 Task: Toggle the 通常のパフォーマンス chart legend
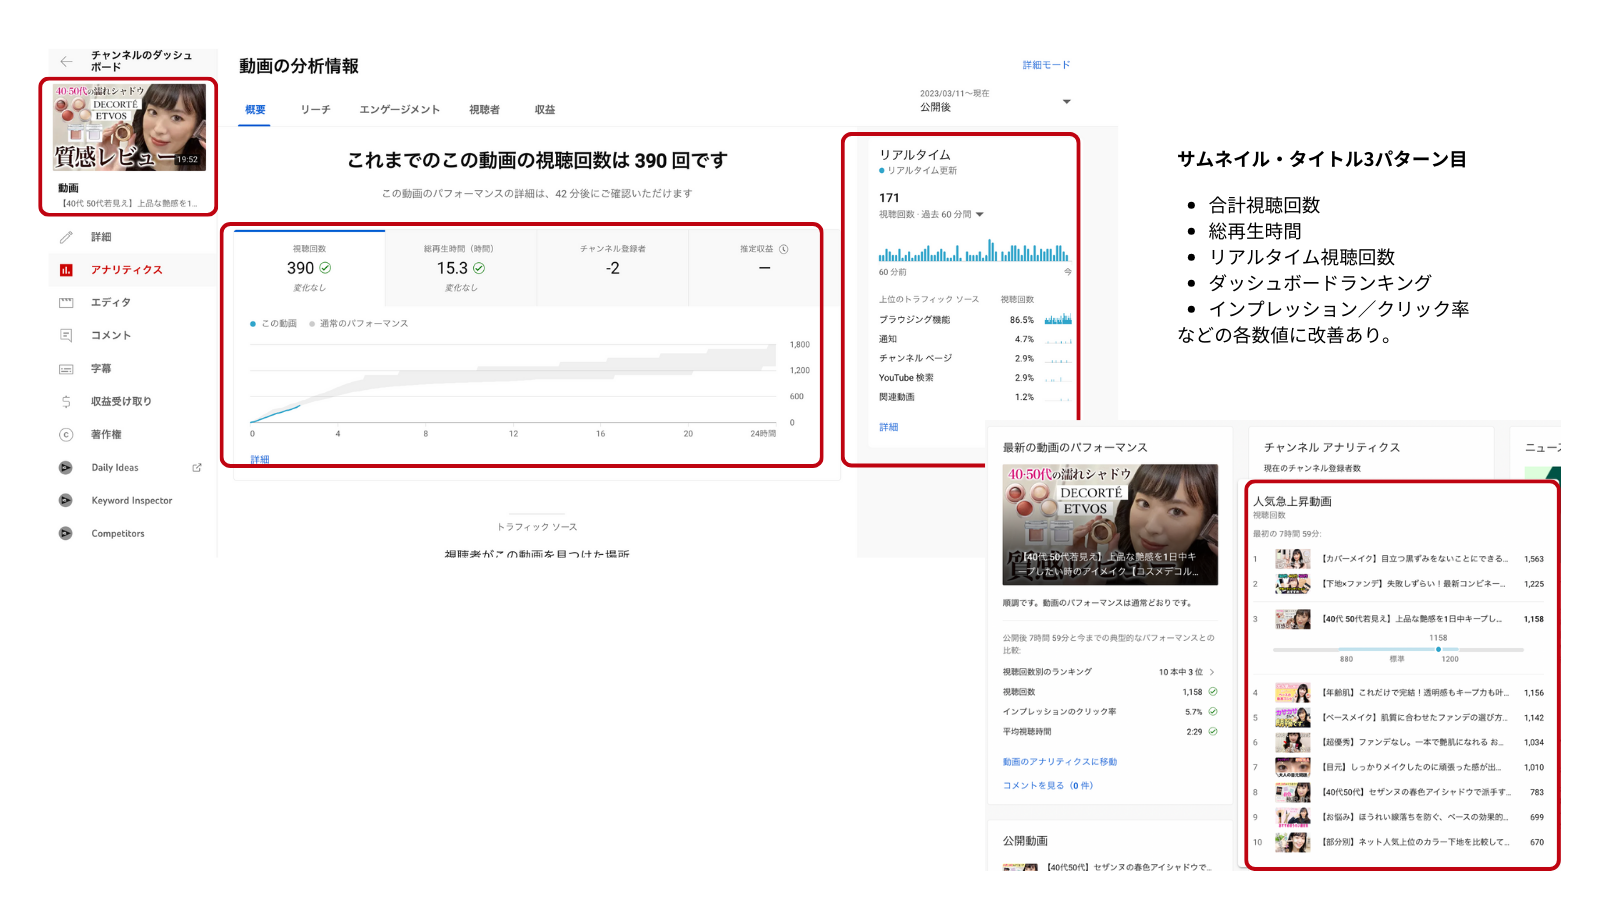(x=358, y=324)
